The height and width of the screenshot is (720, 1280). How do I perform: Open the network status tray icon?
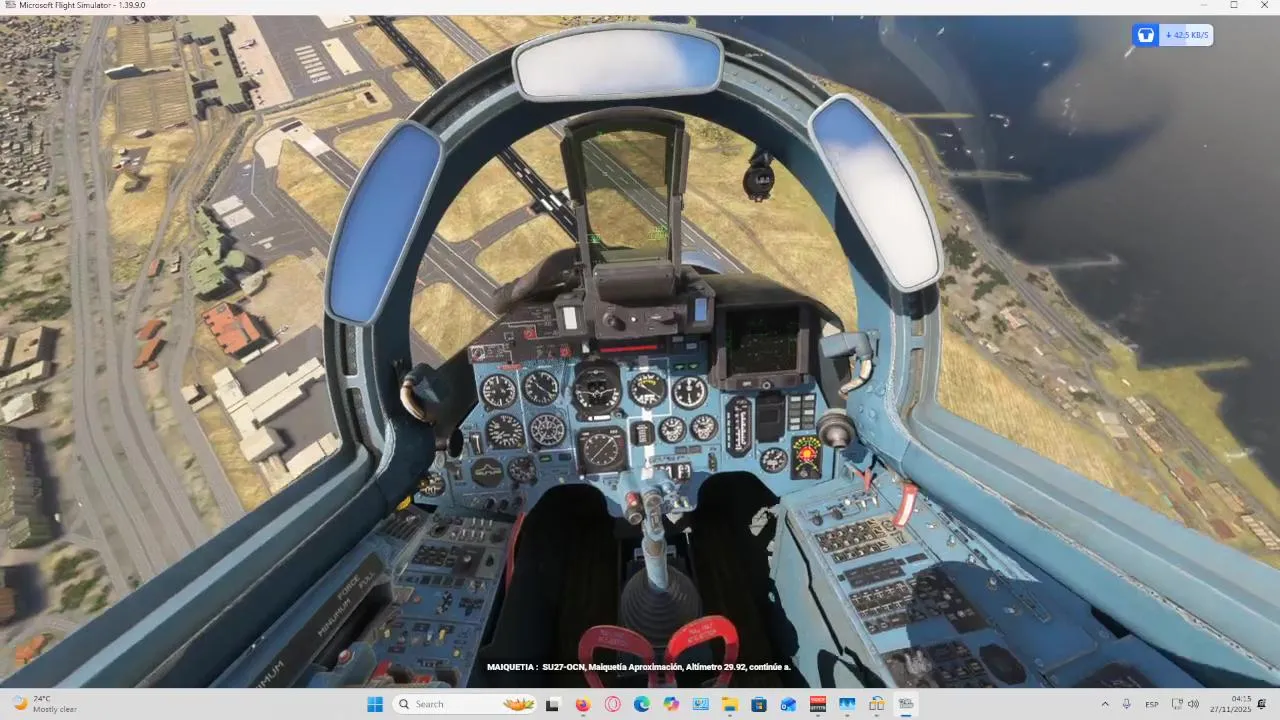[1177, 704]
